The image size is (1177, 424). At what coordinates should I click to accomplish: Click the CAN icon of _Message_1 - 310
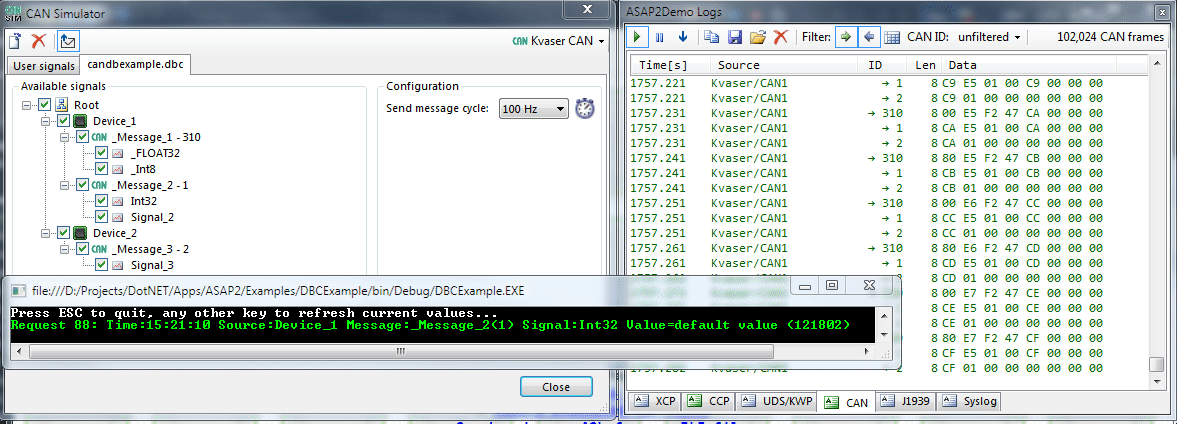(x=99, y=137)
